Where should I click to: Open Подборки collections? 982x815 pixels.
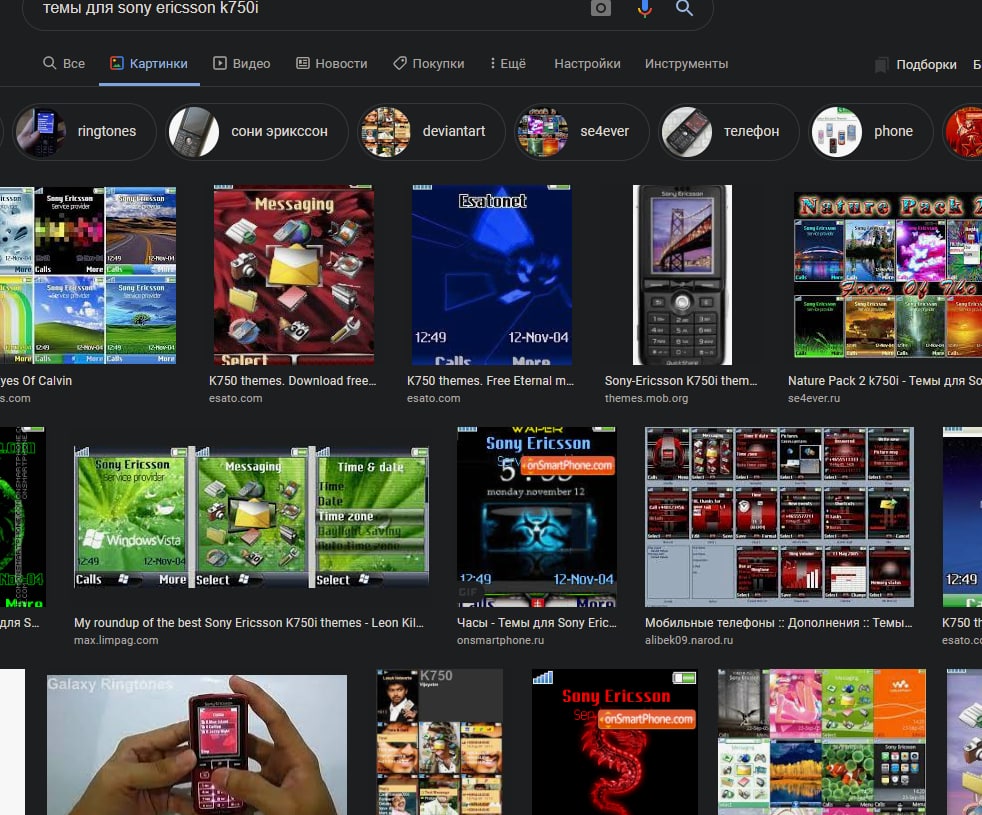point(926,65)
